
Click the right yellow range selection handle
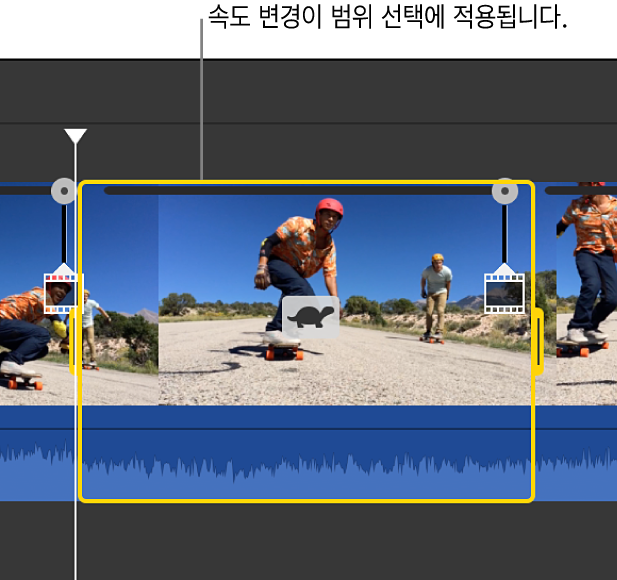tap(539, 341)
